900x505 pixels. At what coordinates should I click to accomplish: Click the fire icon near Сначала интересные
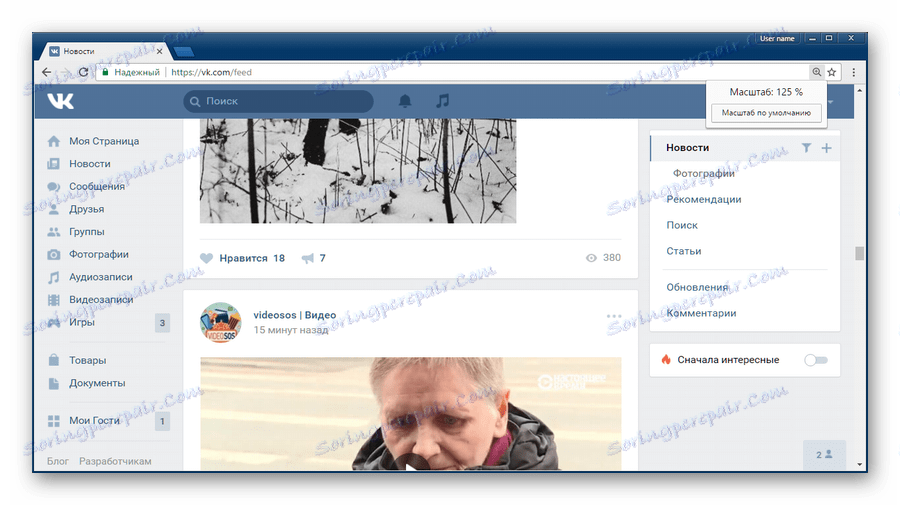click(x=666, y=360)
